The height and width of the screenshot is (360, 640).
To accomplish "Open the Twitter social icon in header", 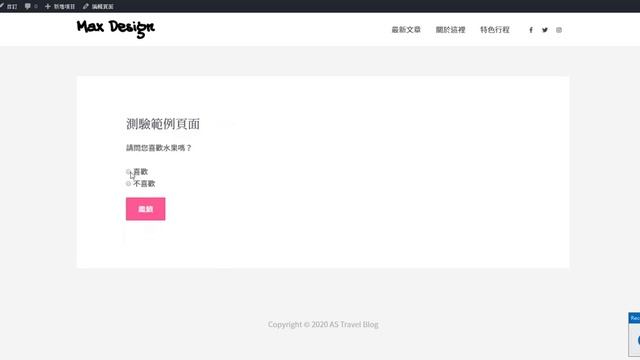I will 545,30.
